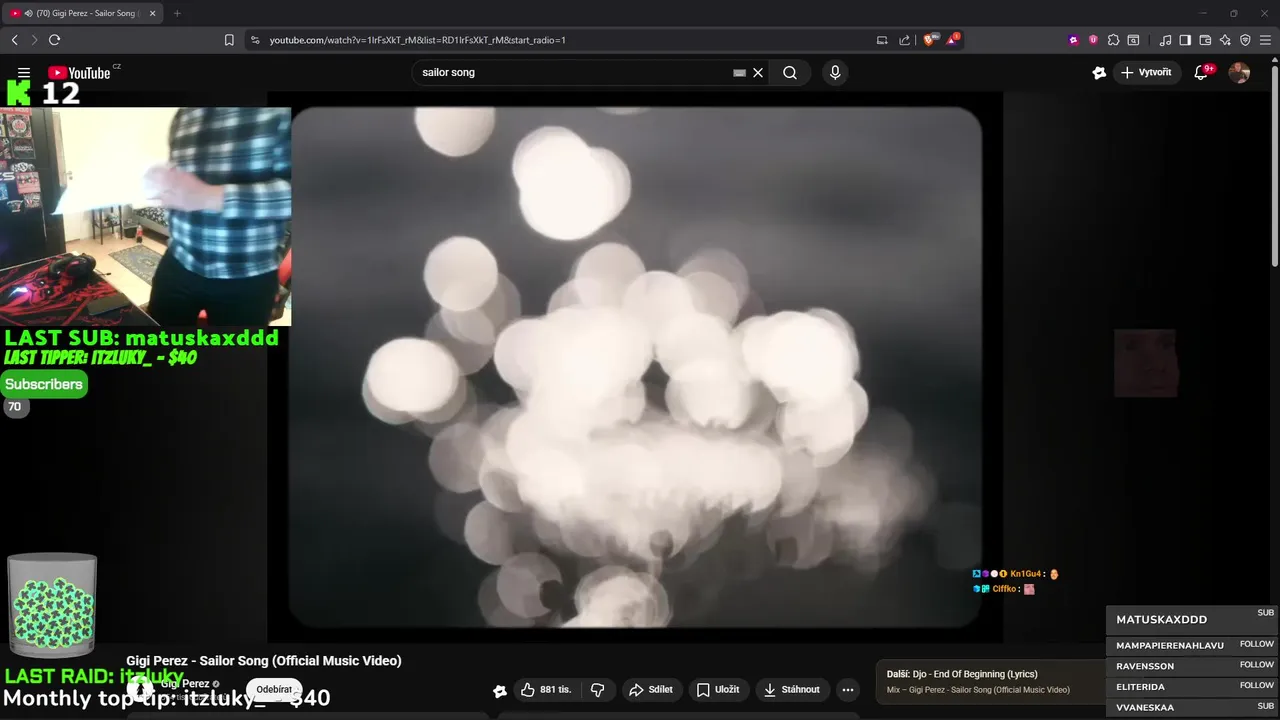Open Brave Shields lion icon
Screen dimensions: 1280x720
[931, 40]
